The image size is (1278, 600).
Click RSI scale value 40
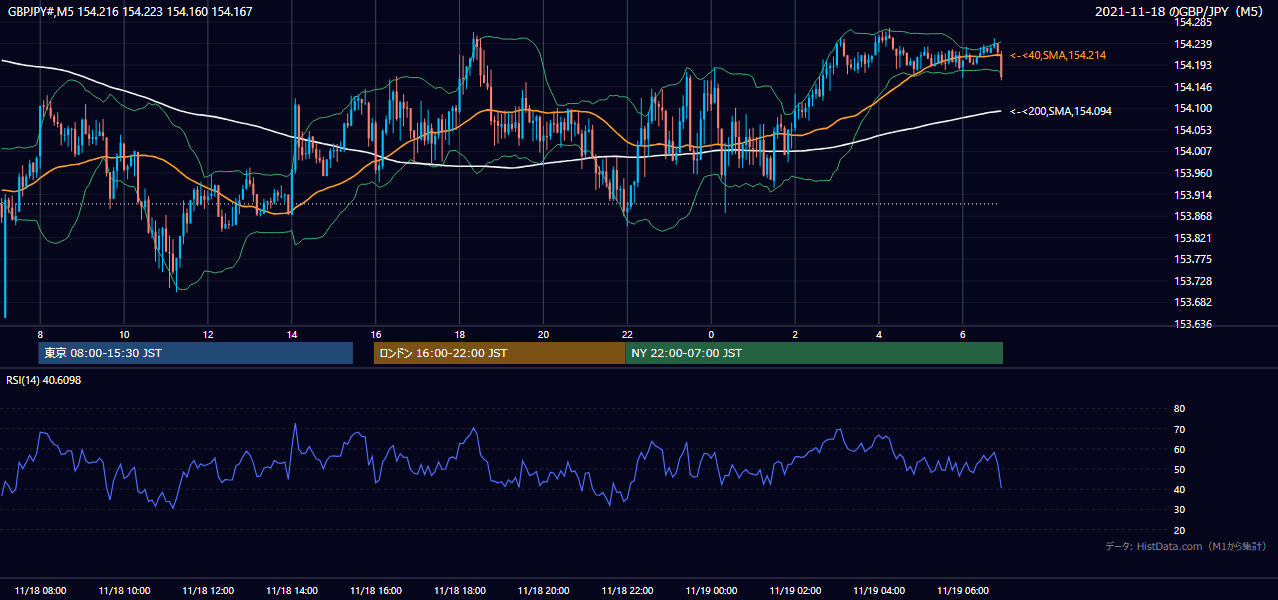pos(1179,489)
